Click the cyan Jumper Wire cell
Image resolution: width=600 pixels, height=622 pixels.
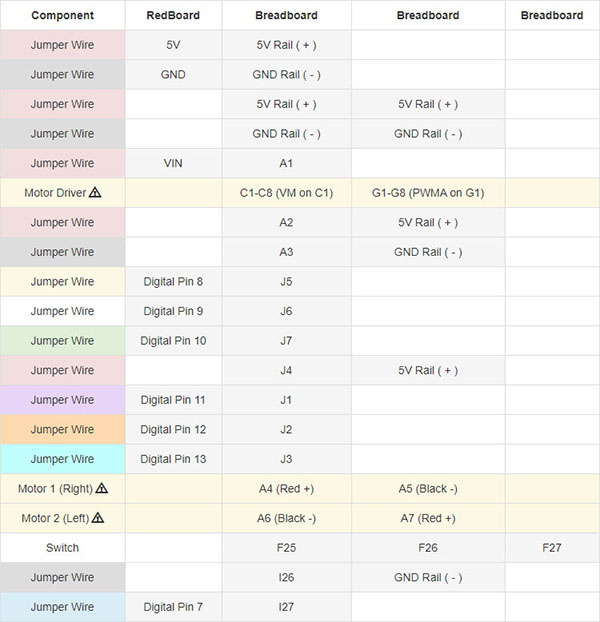click(63, 459)
